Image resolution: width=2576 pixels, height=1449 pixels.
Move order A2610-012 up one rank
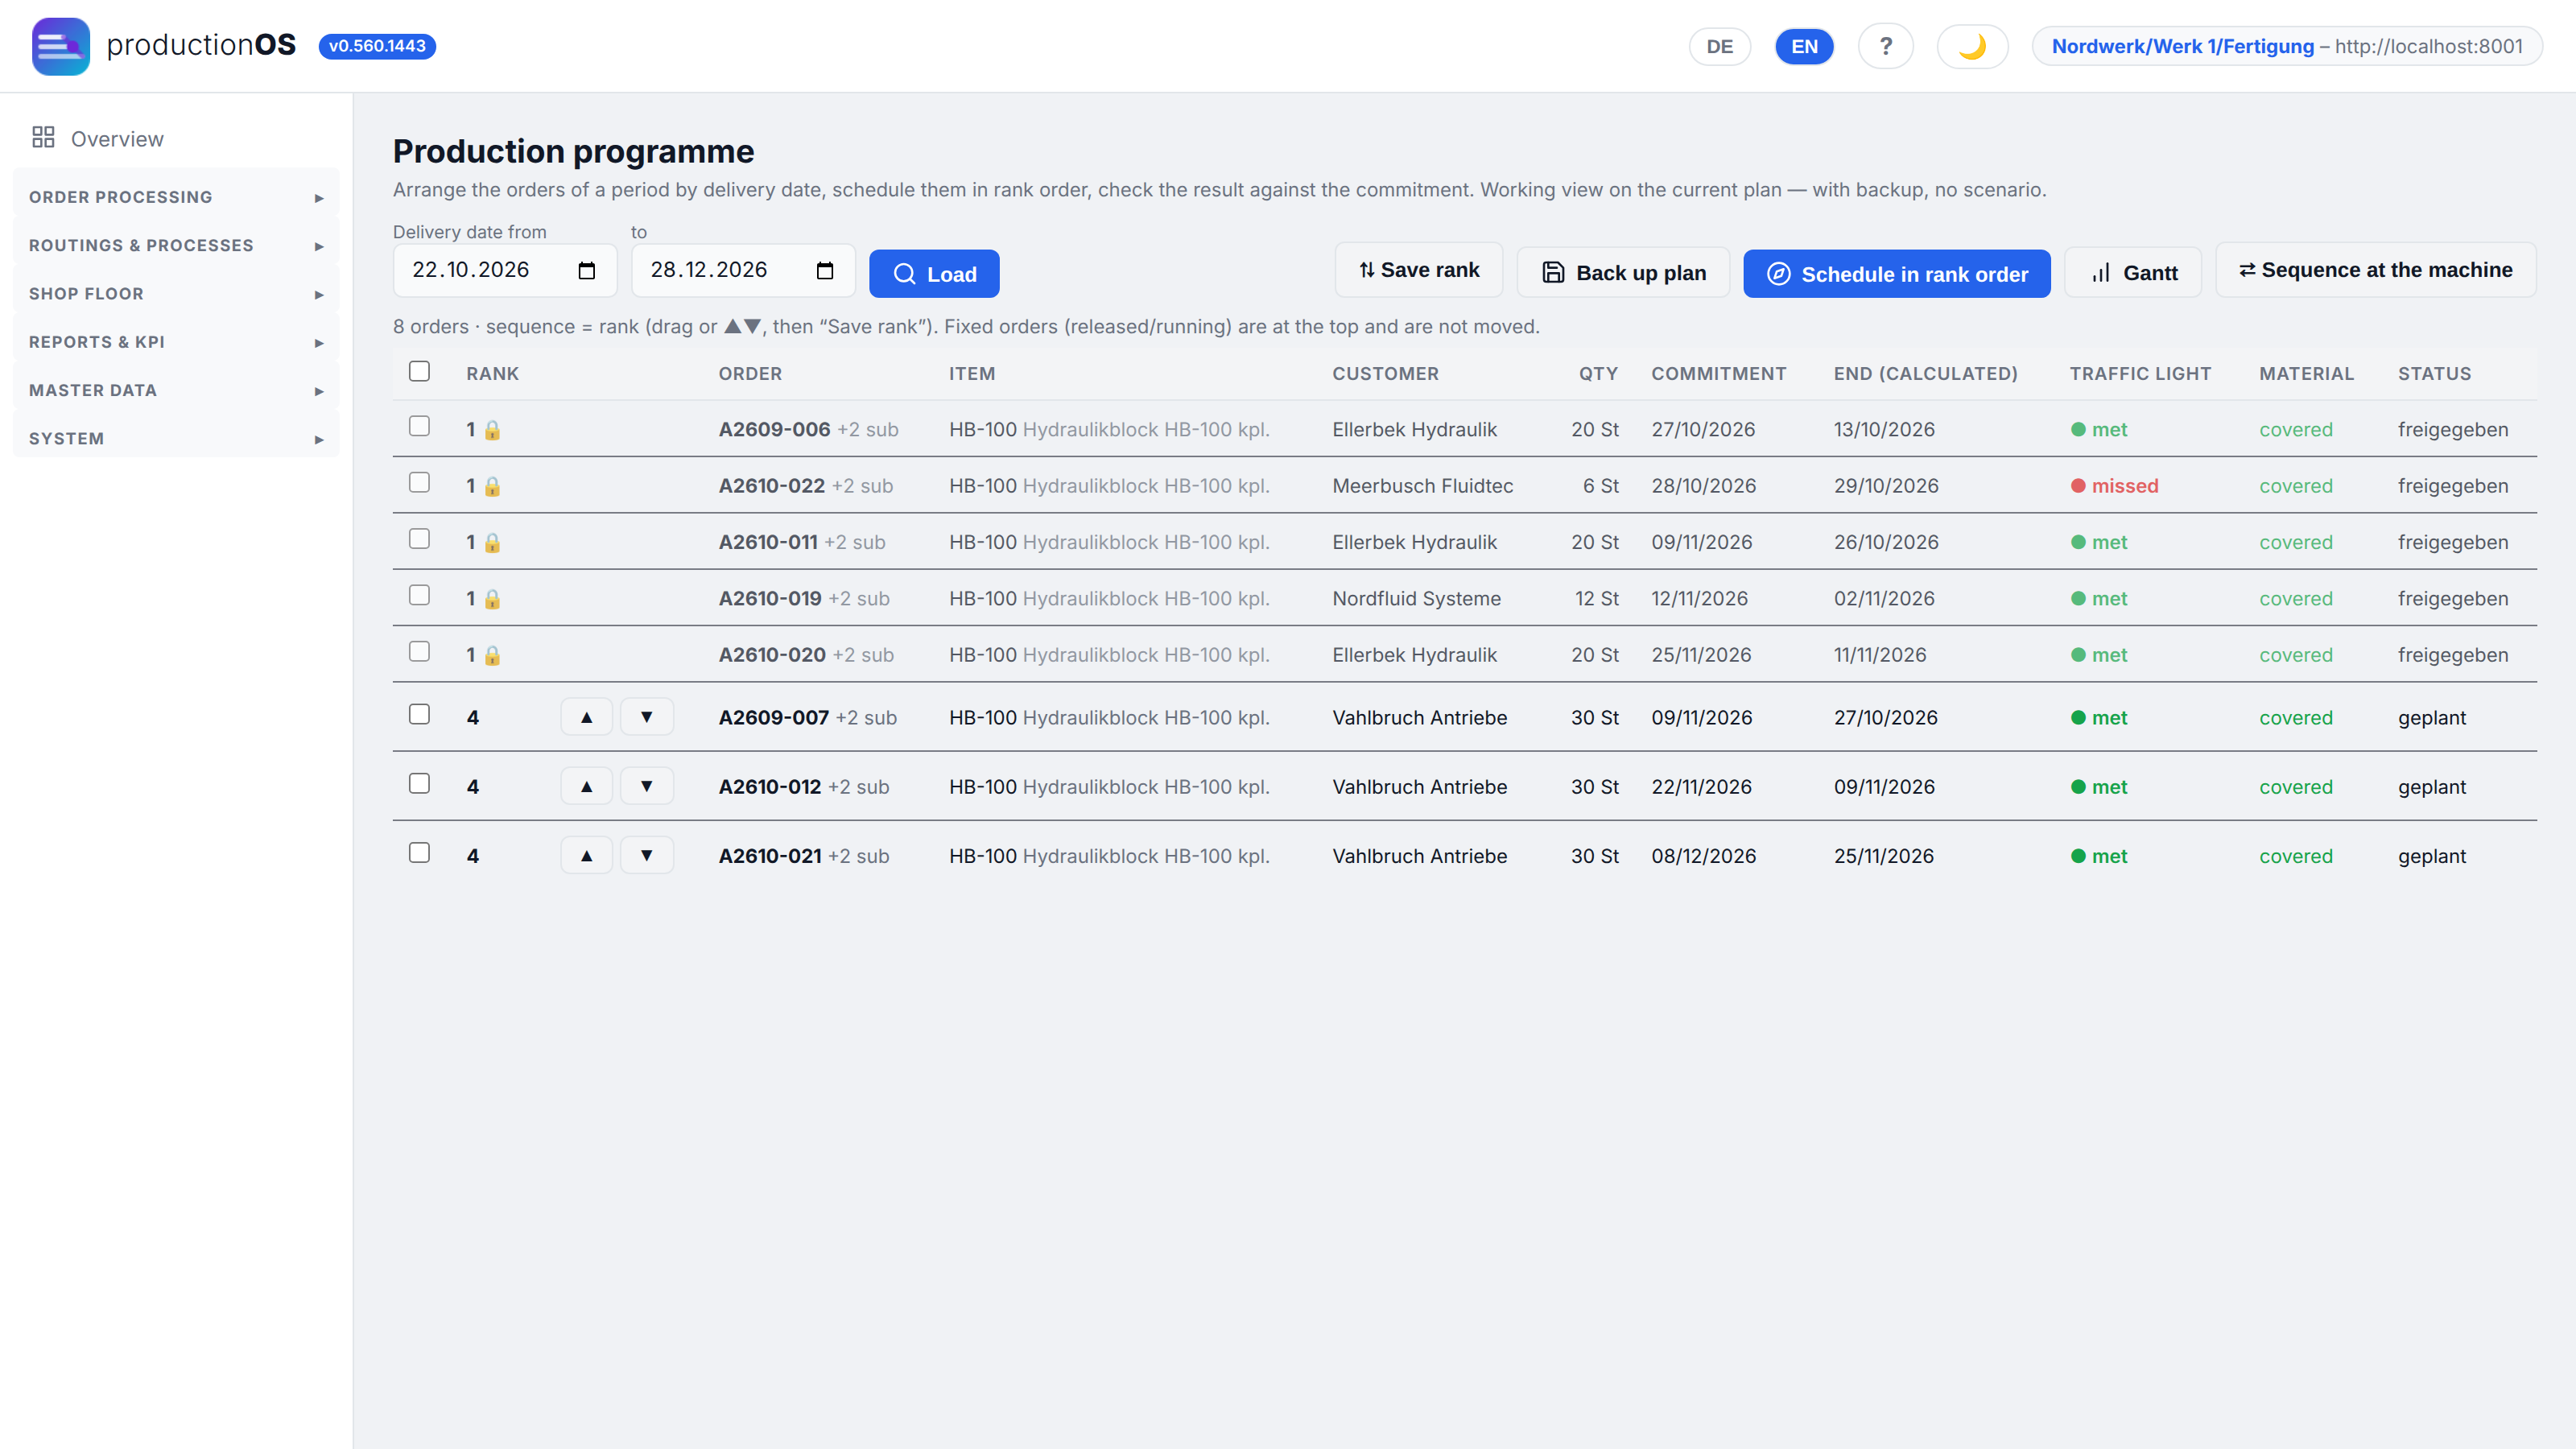pos(587,786)
